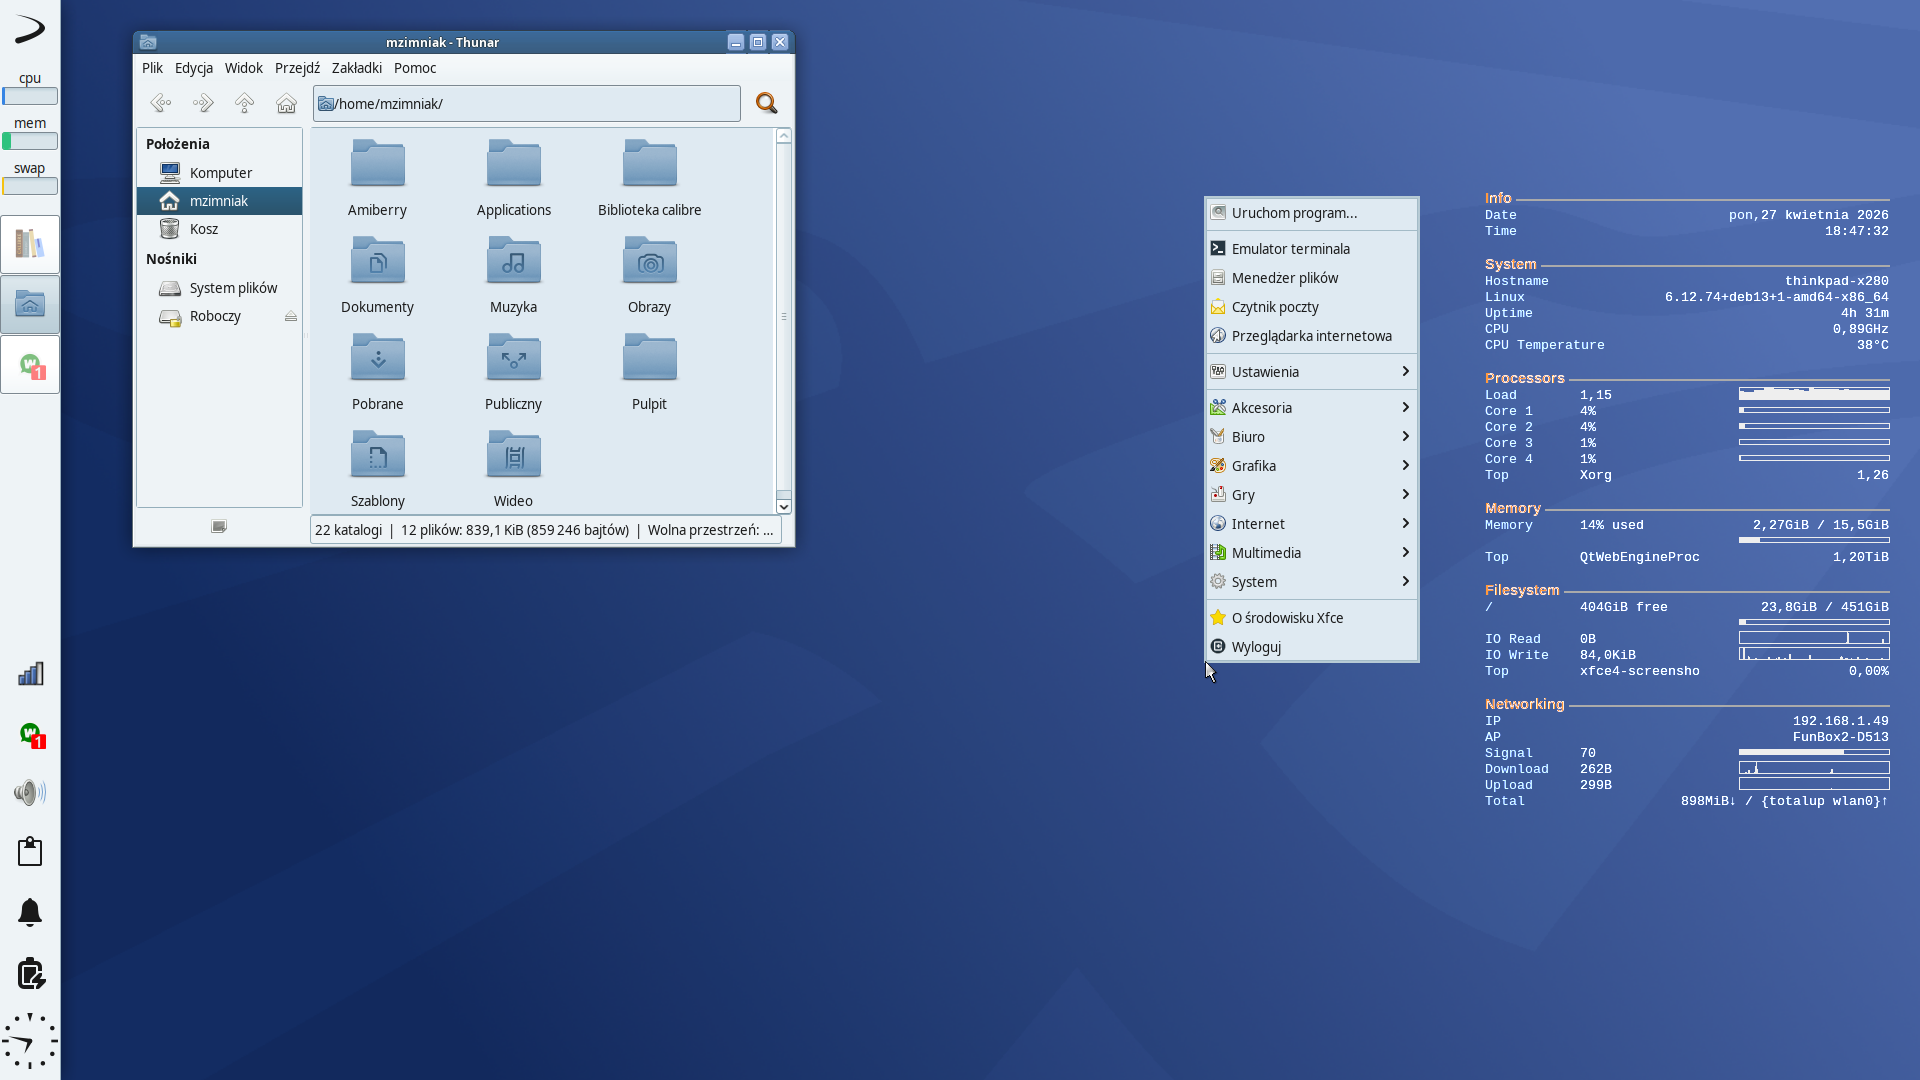This screenshot has height=1080, width=1920.
Task: Click the back navigation arrow
Action: coord(160,103)
